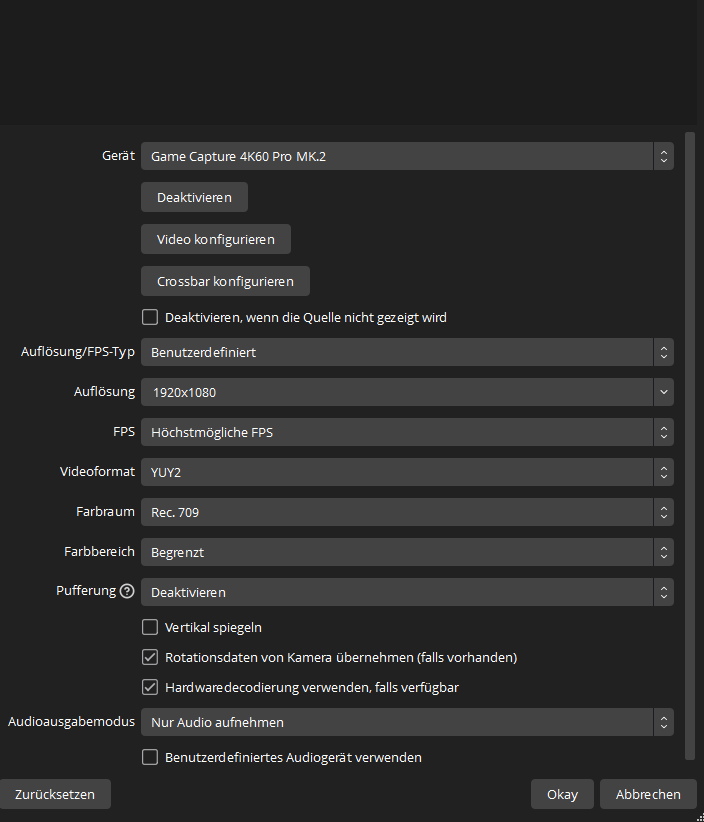
Task: Click the Pufferung help question mark icon
Action: [x=127, y=591]
